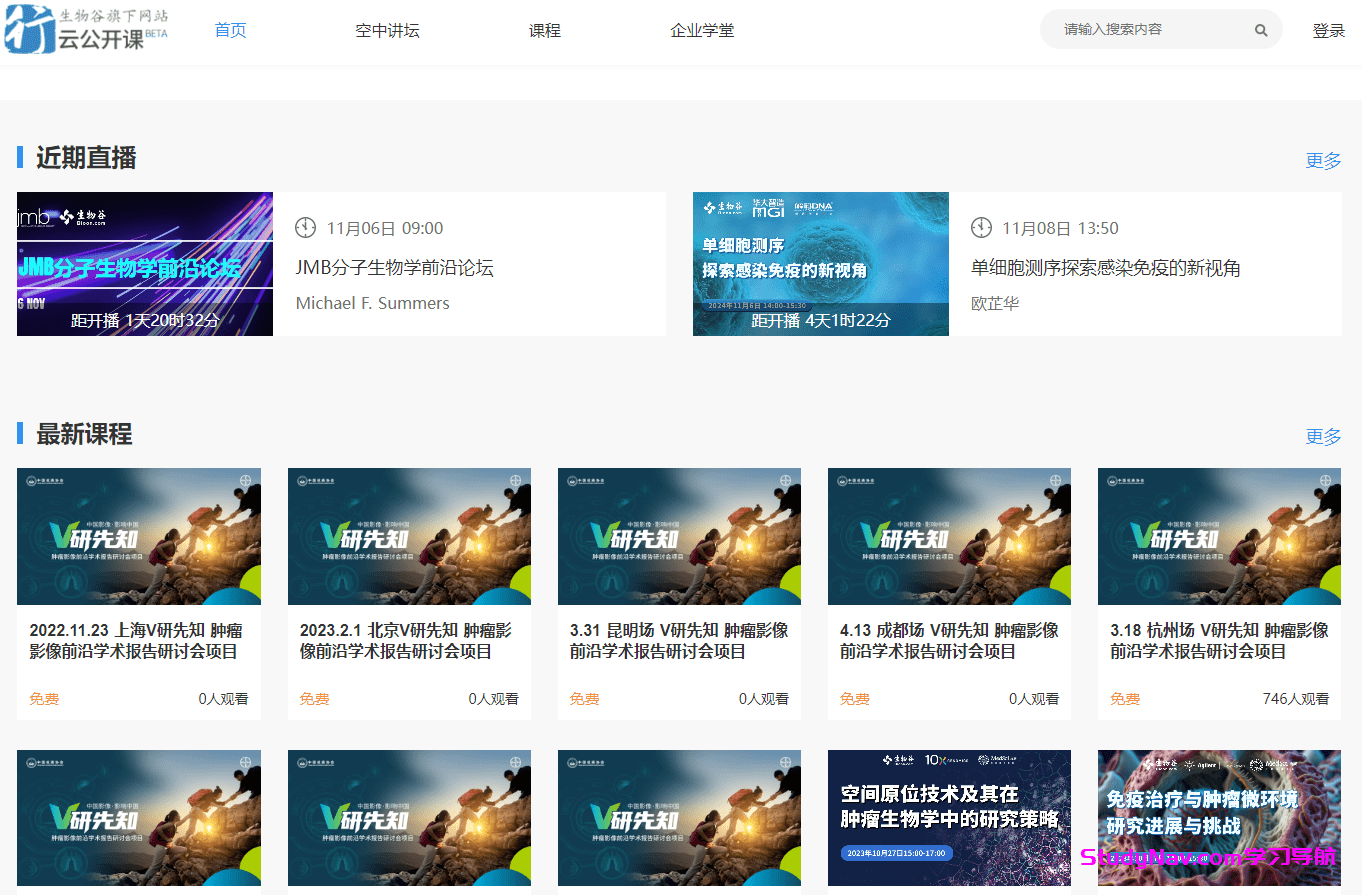Open the 单细胞测序 live broadcast thumbnail

tap(820, 263)
